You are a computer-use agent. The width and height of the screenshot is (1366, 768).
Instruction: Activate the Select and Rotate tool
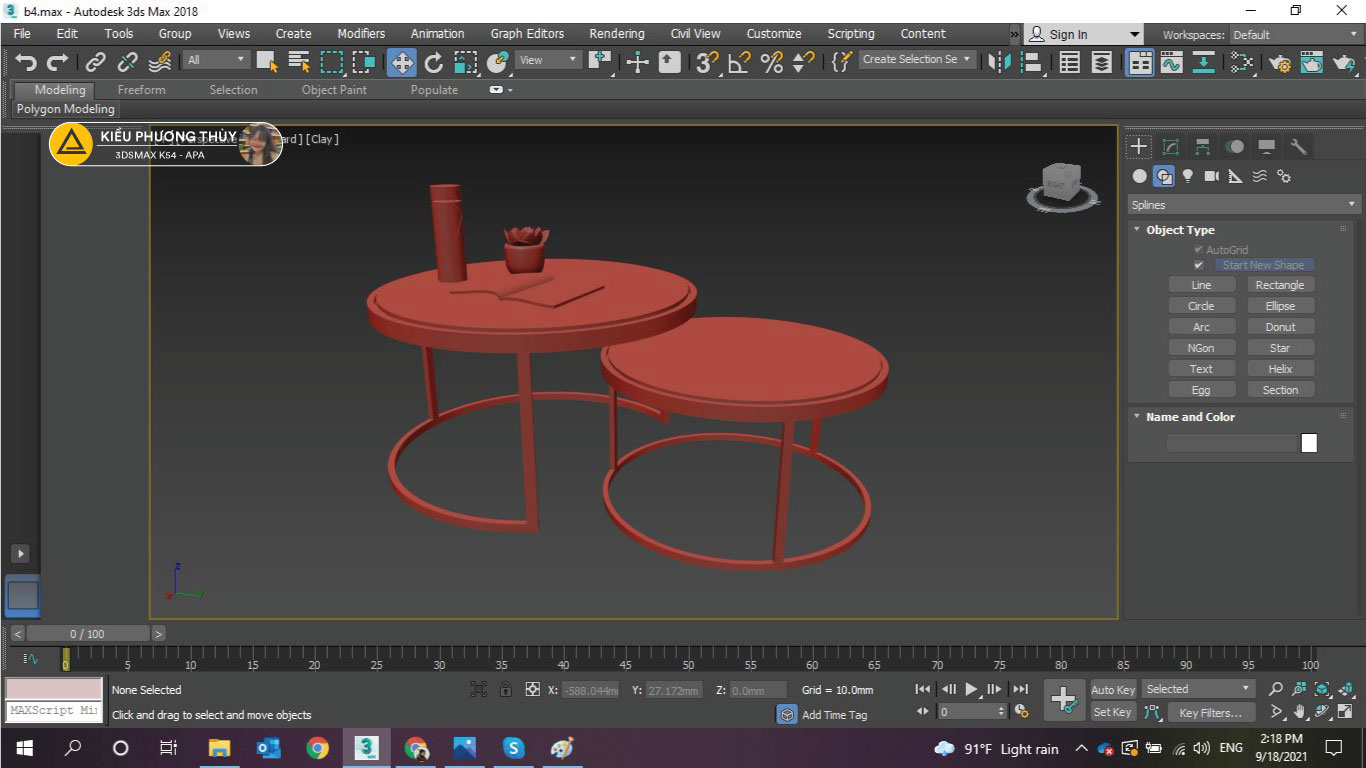[433, 62]
